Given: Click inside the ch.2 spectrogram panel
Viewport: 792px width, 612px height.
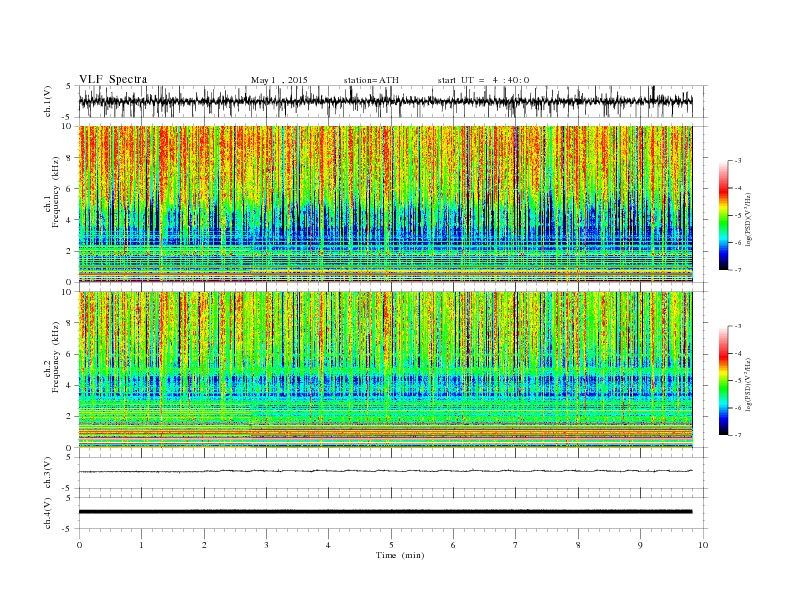Looking at the screenshot, I should (x=385, y=370).
